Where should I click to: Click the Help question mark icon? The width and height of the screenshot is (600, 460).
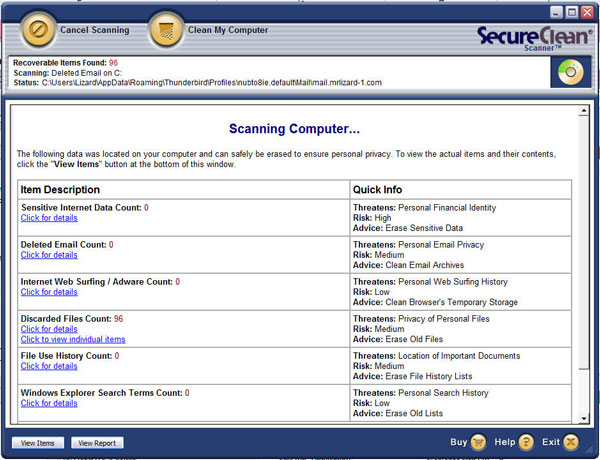click(526, 442)
